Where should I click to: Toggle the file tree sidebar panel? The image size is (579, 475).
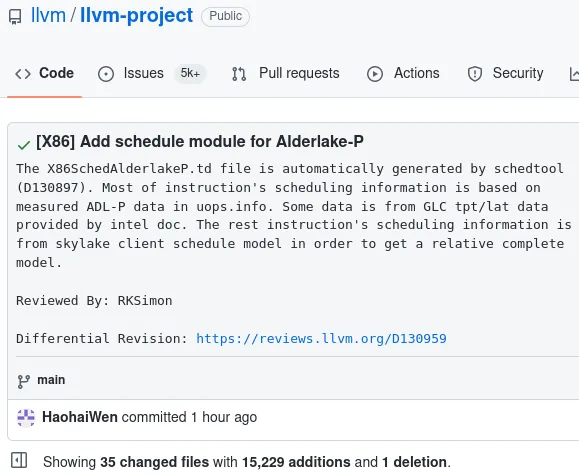point(19,460)
